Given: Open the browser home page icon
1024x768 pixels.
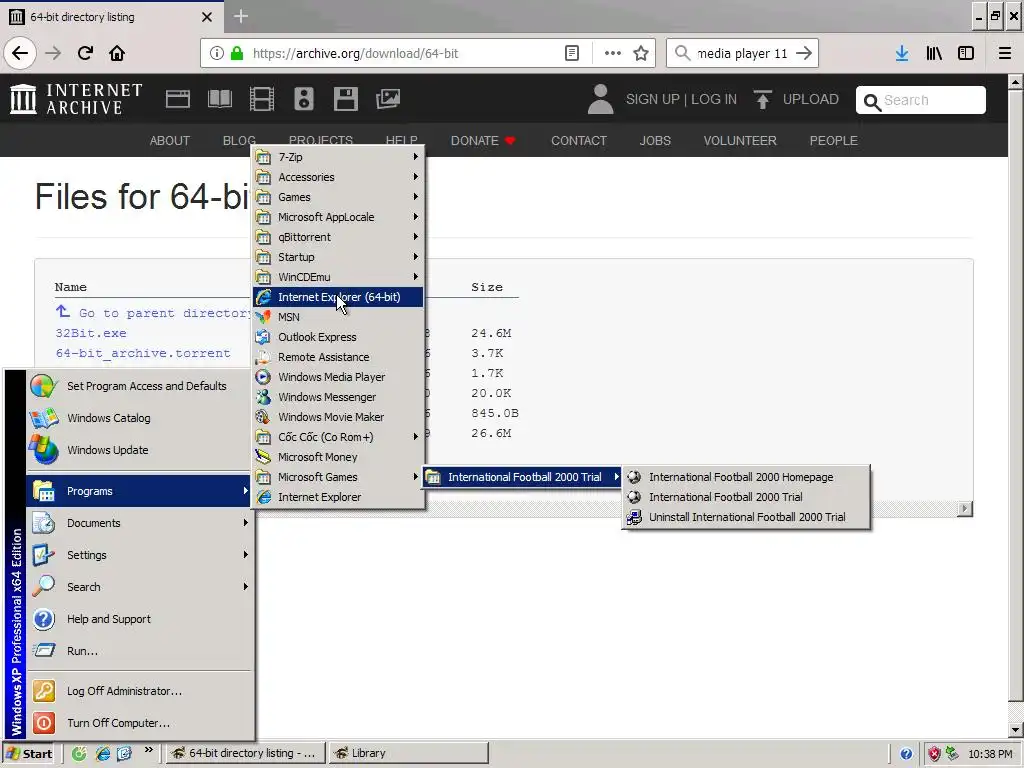Looking at the screenshot, I should point(117,53).
